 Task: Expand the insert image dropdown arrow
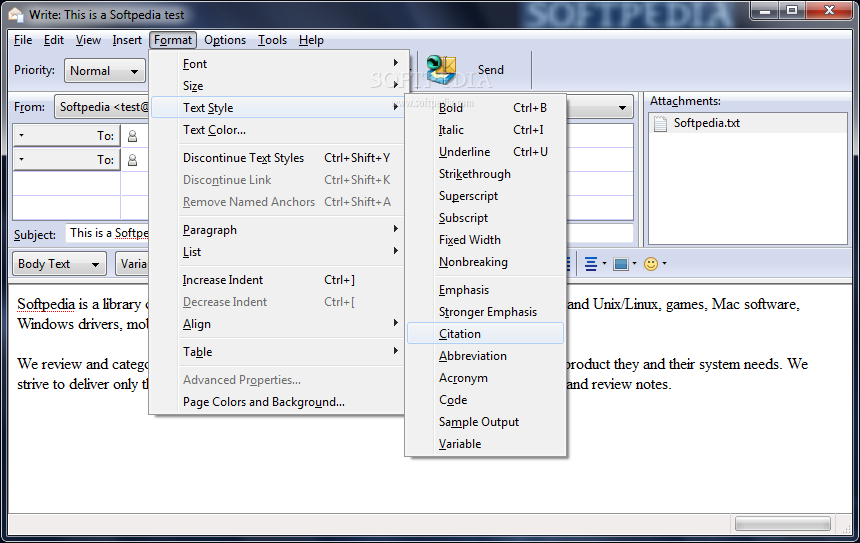(635, 263)
